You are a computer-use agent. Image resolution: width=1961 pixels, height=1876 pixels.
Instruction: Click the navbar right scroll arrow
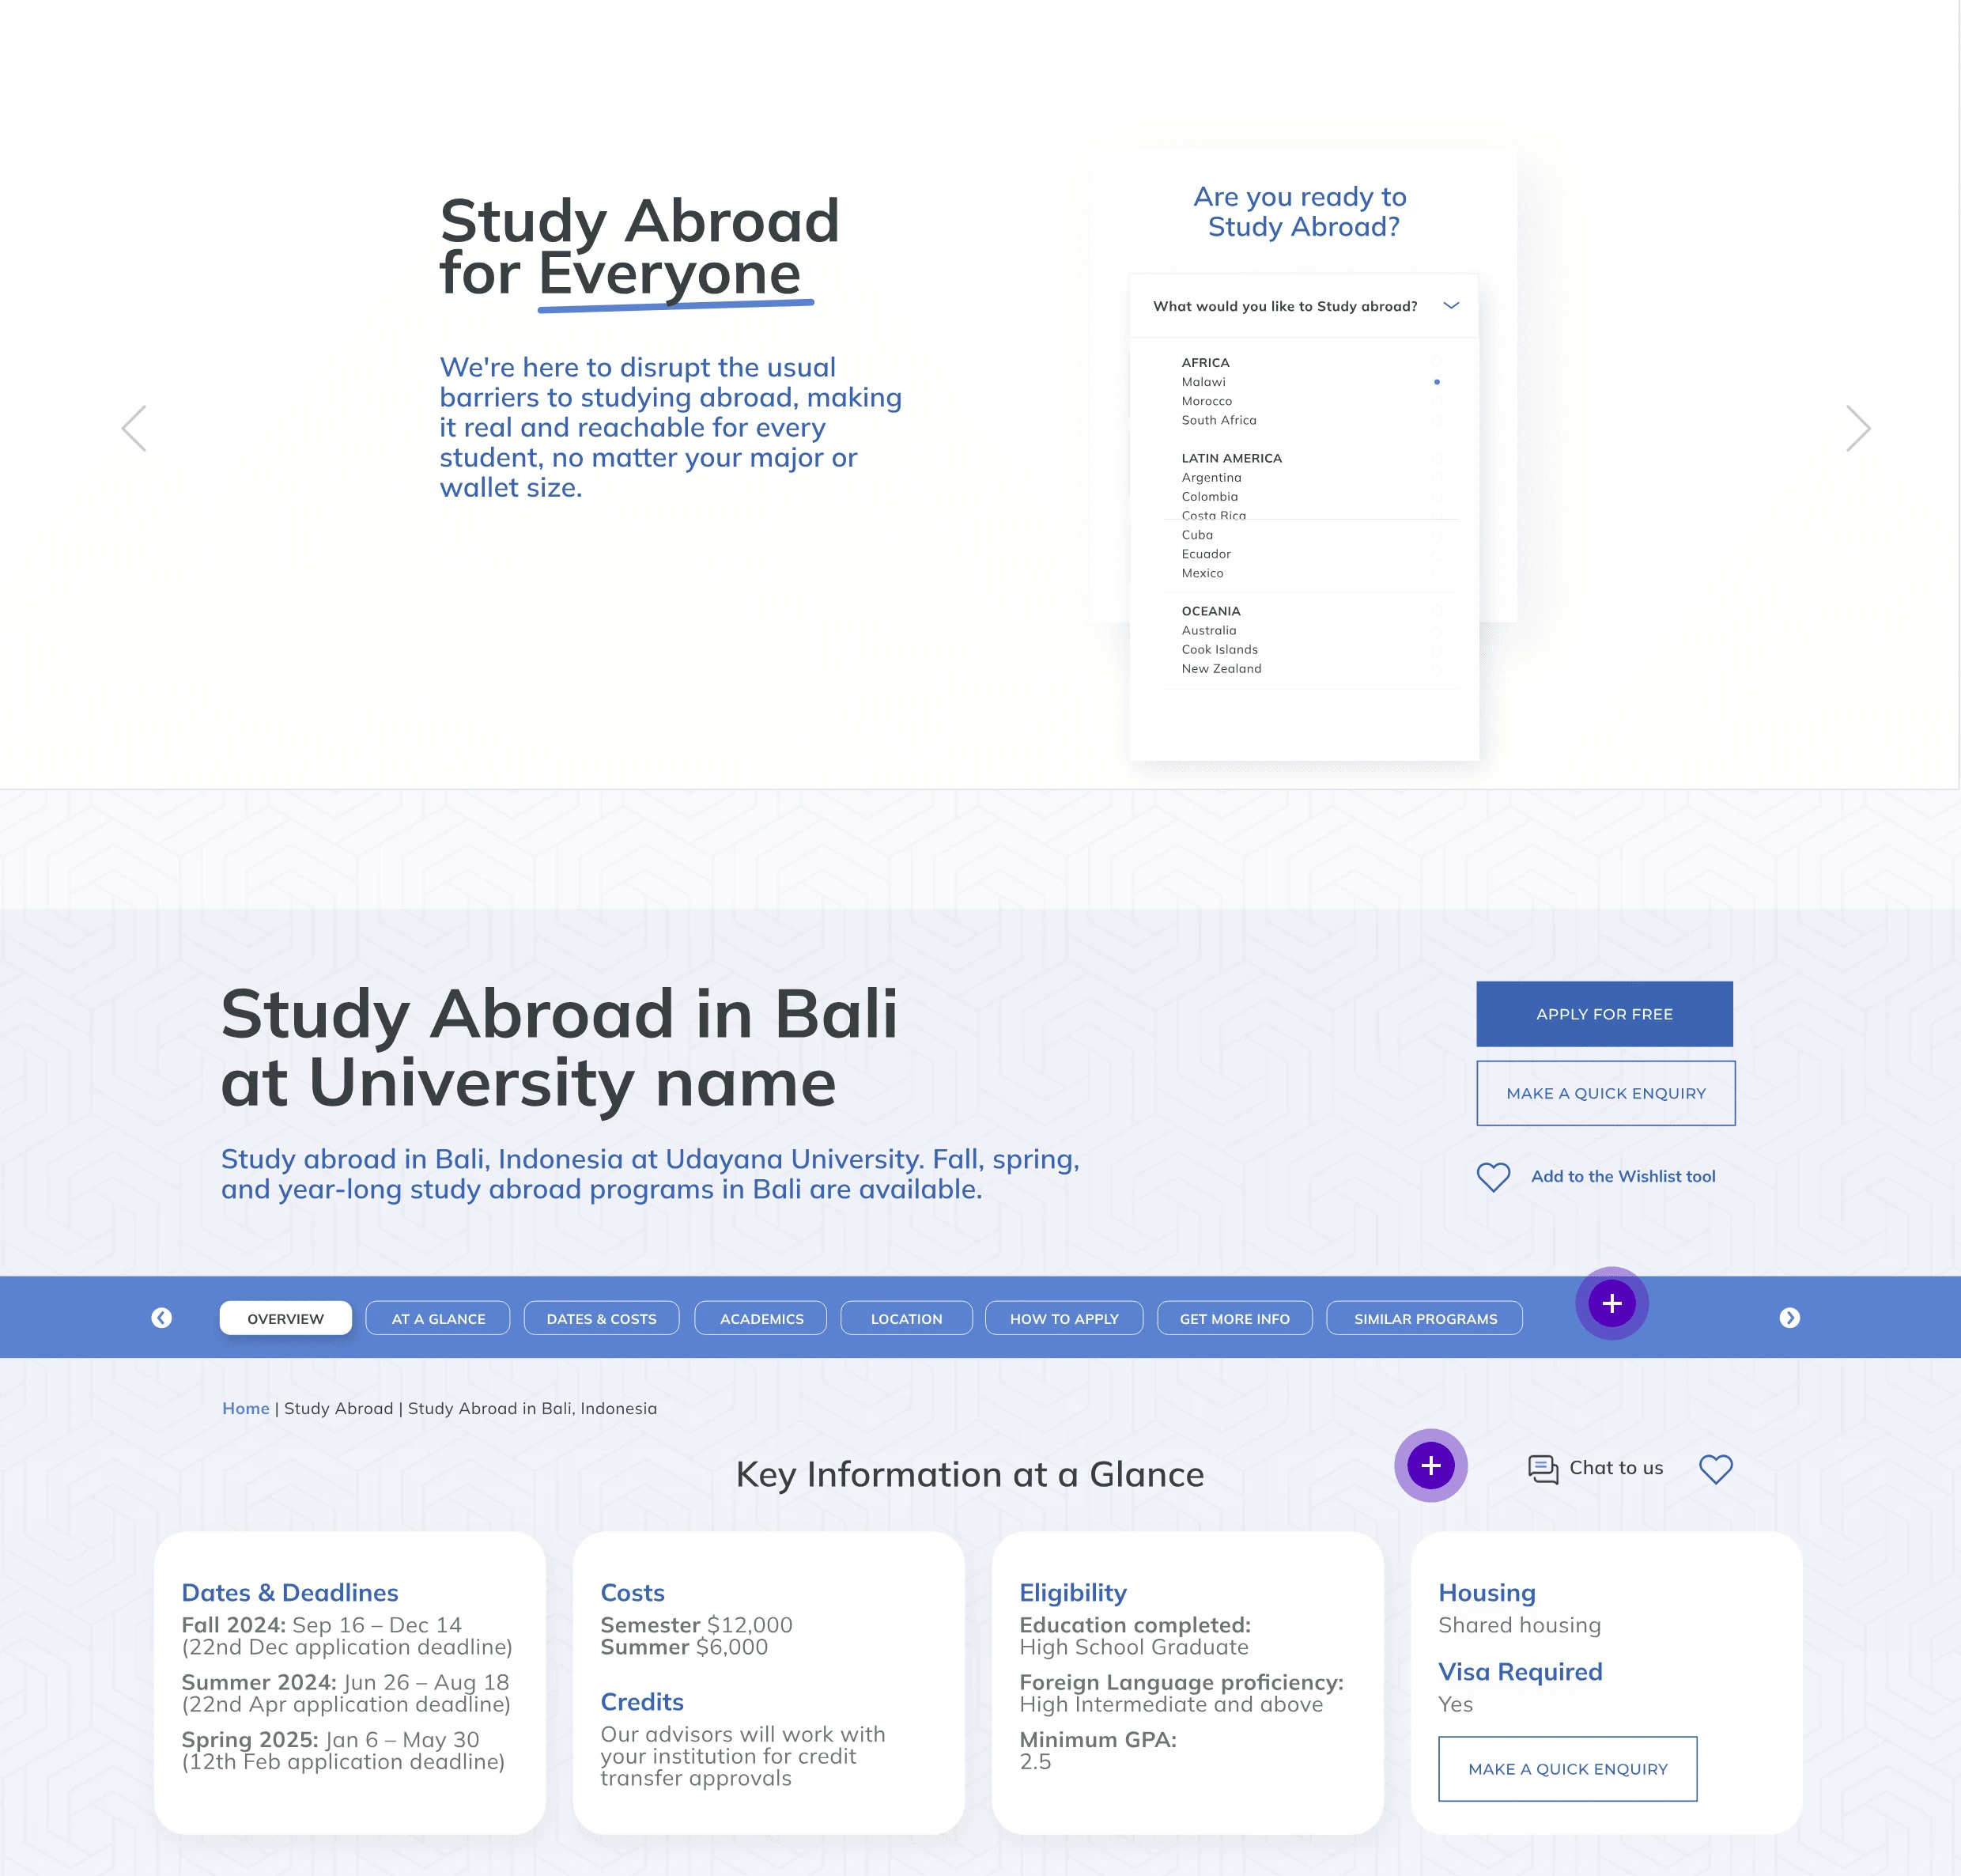point(1789,1317)
